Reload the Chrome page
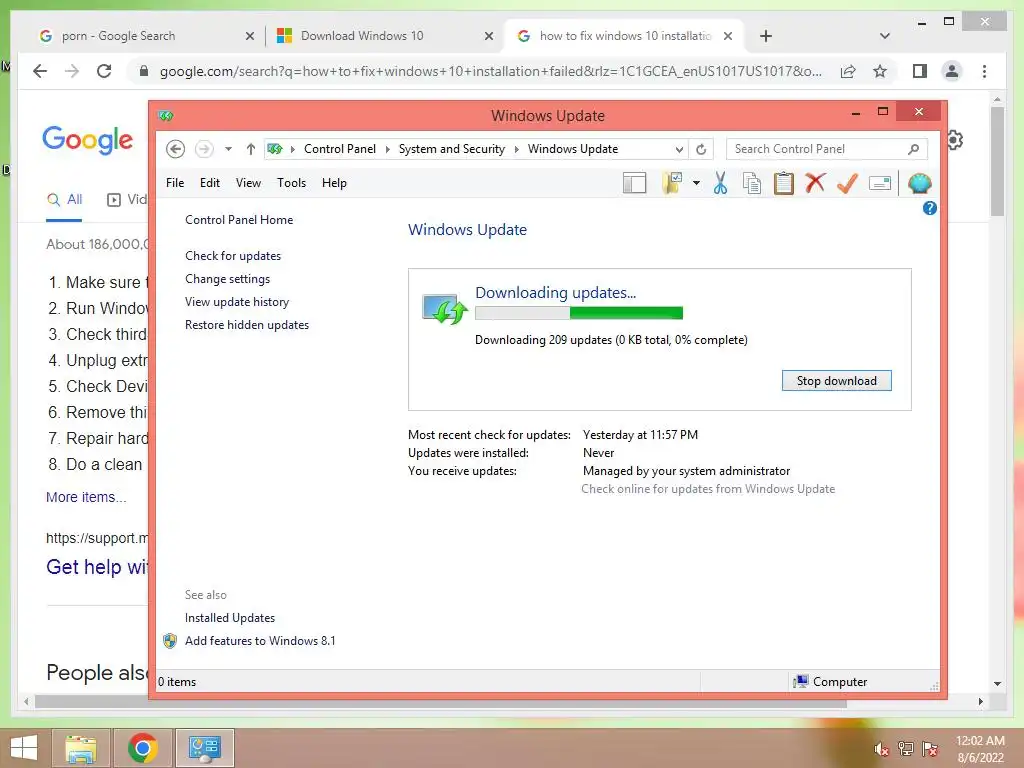 coord(104,71)
